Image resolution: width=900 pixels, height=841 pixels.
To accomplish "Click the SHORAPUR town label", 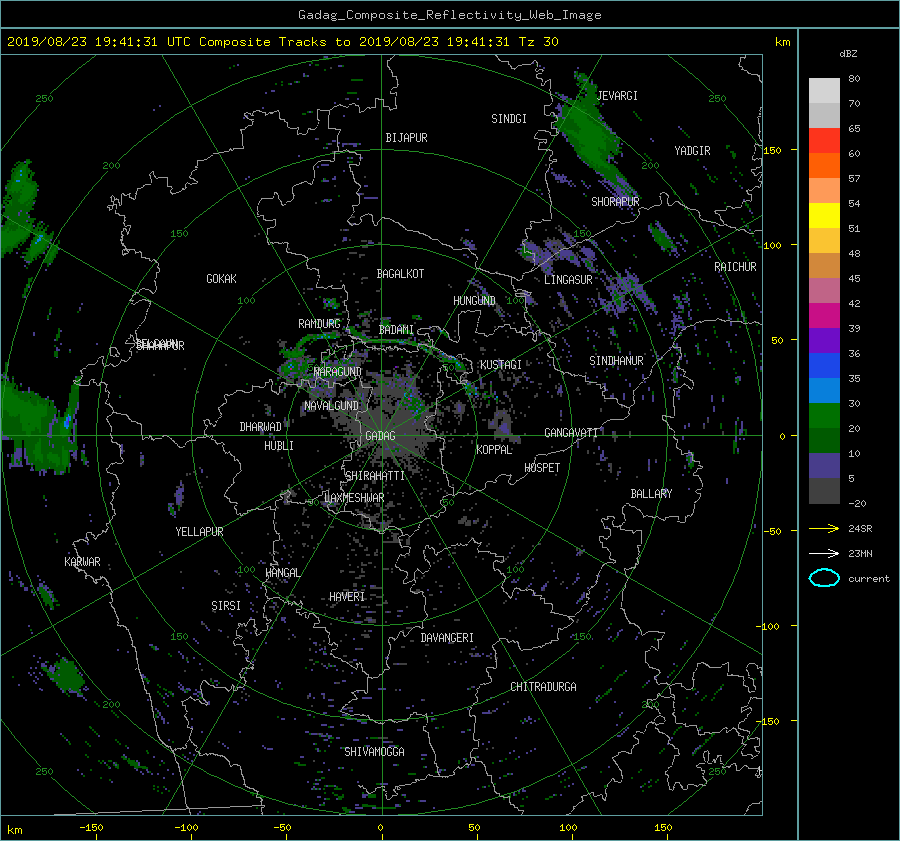I will [615, 202].
